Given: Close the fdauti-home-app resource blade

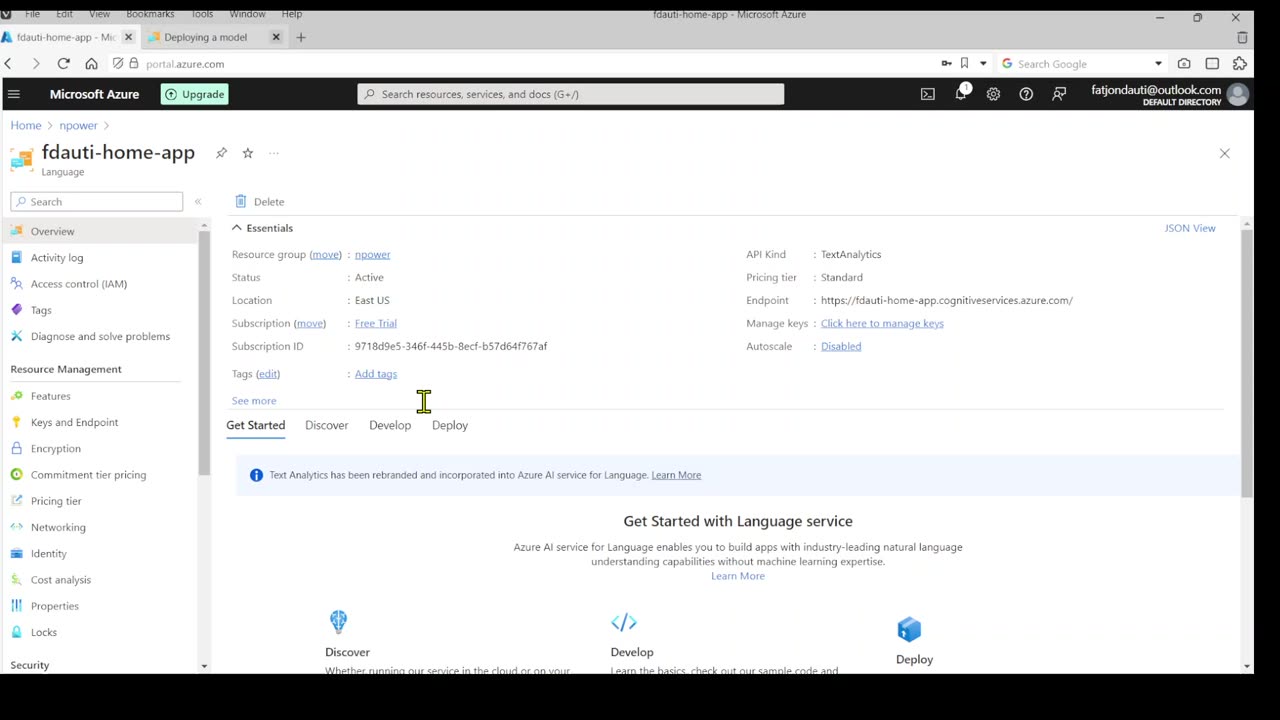Looking at the screenshot, I should point(1224,153).
